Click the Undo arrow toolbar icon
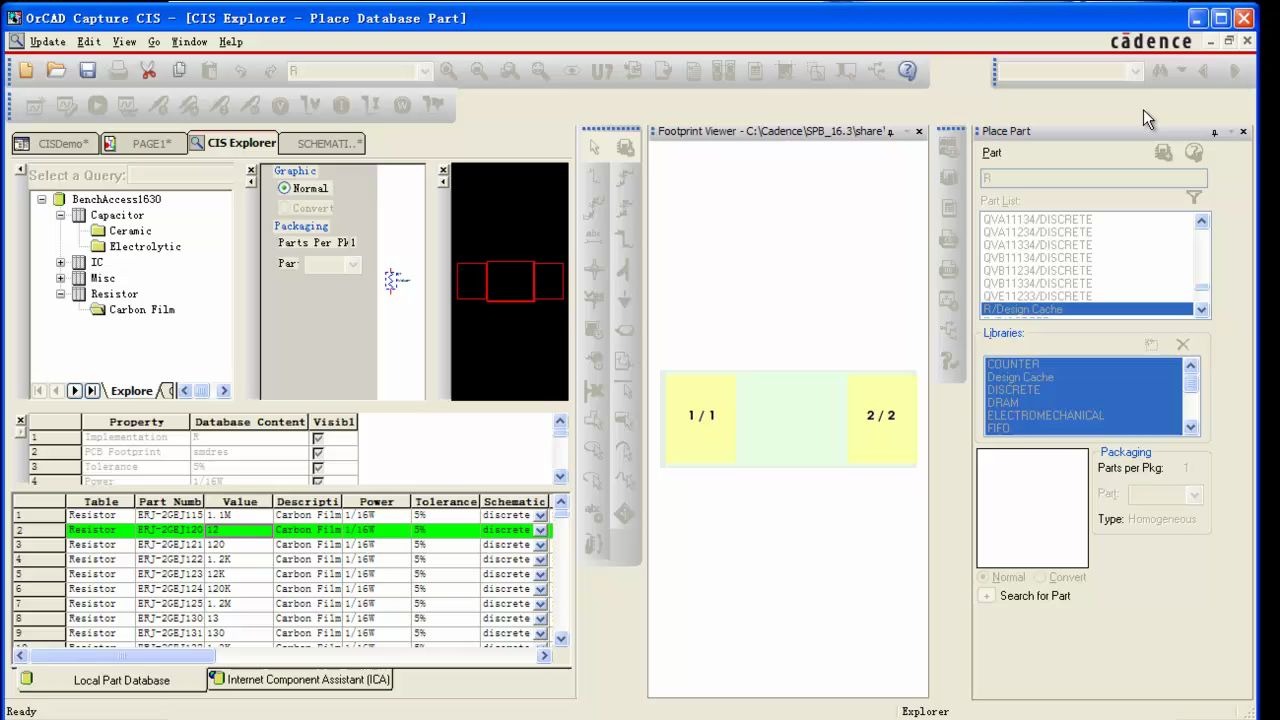The height and width of the screenshot is (720, 1280). click(x=240, y=71)
